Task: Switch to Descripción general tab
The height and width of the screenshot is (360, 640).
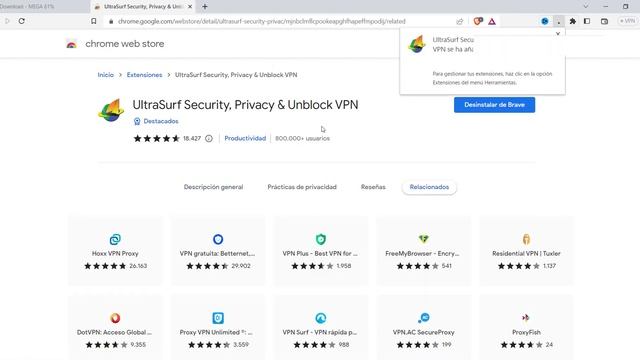Action: 213,187
